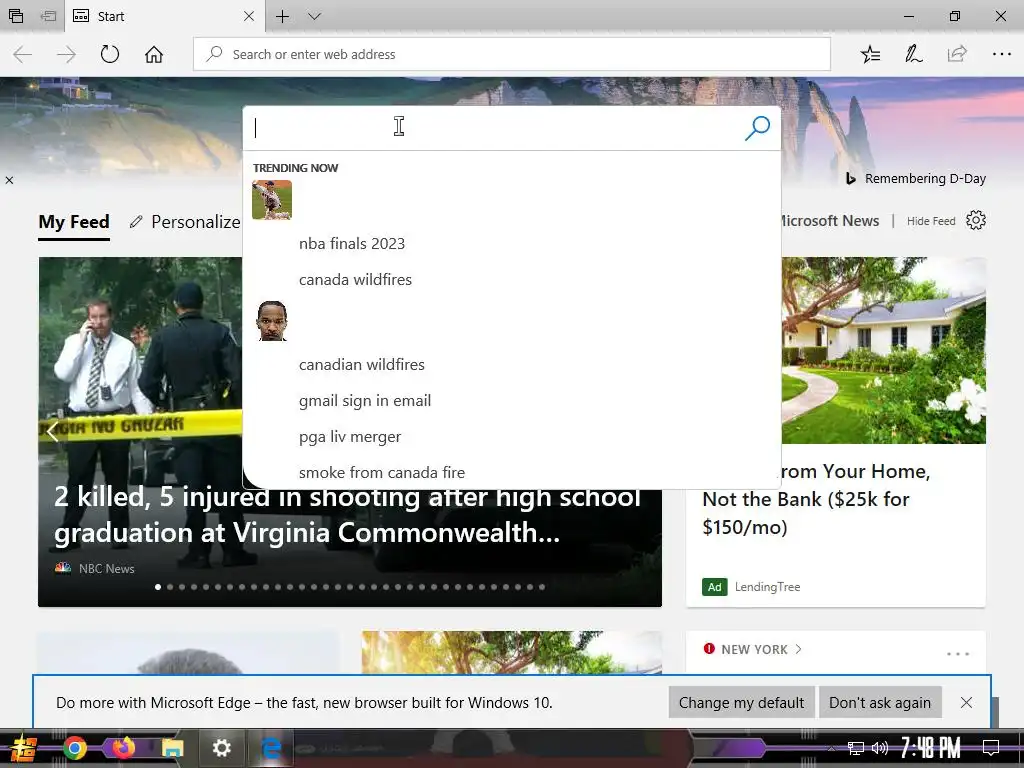Open the tab actions icon at the far left of the tab bar
The height and width of the screenshot is (768, 1024).
click(16, 16)
